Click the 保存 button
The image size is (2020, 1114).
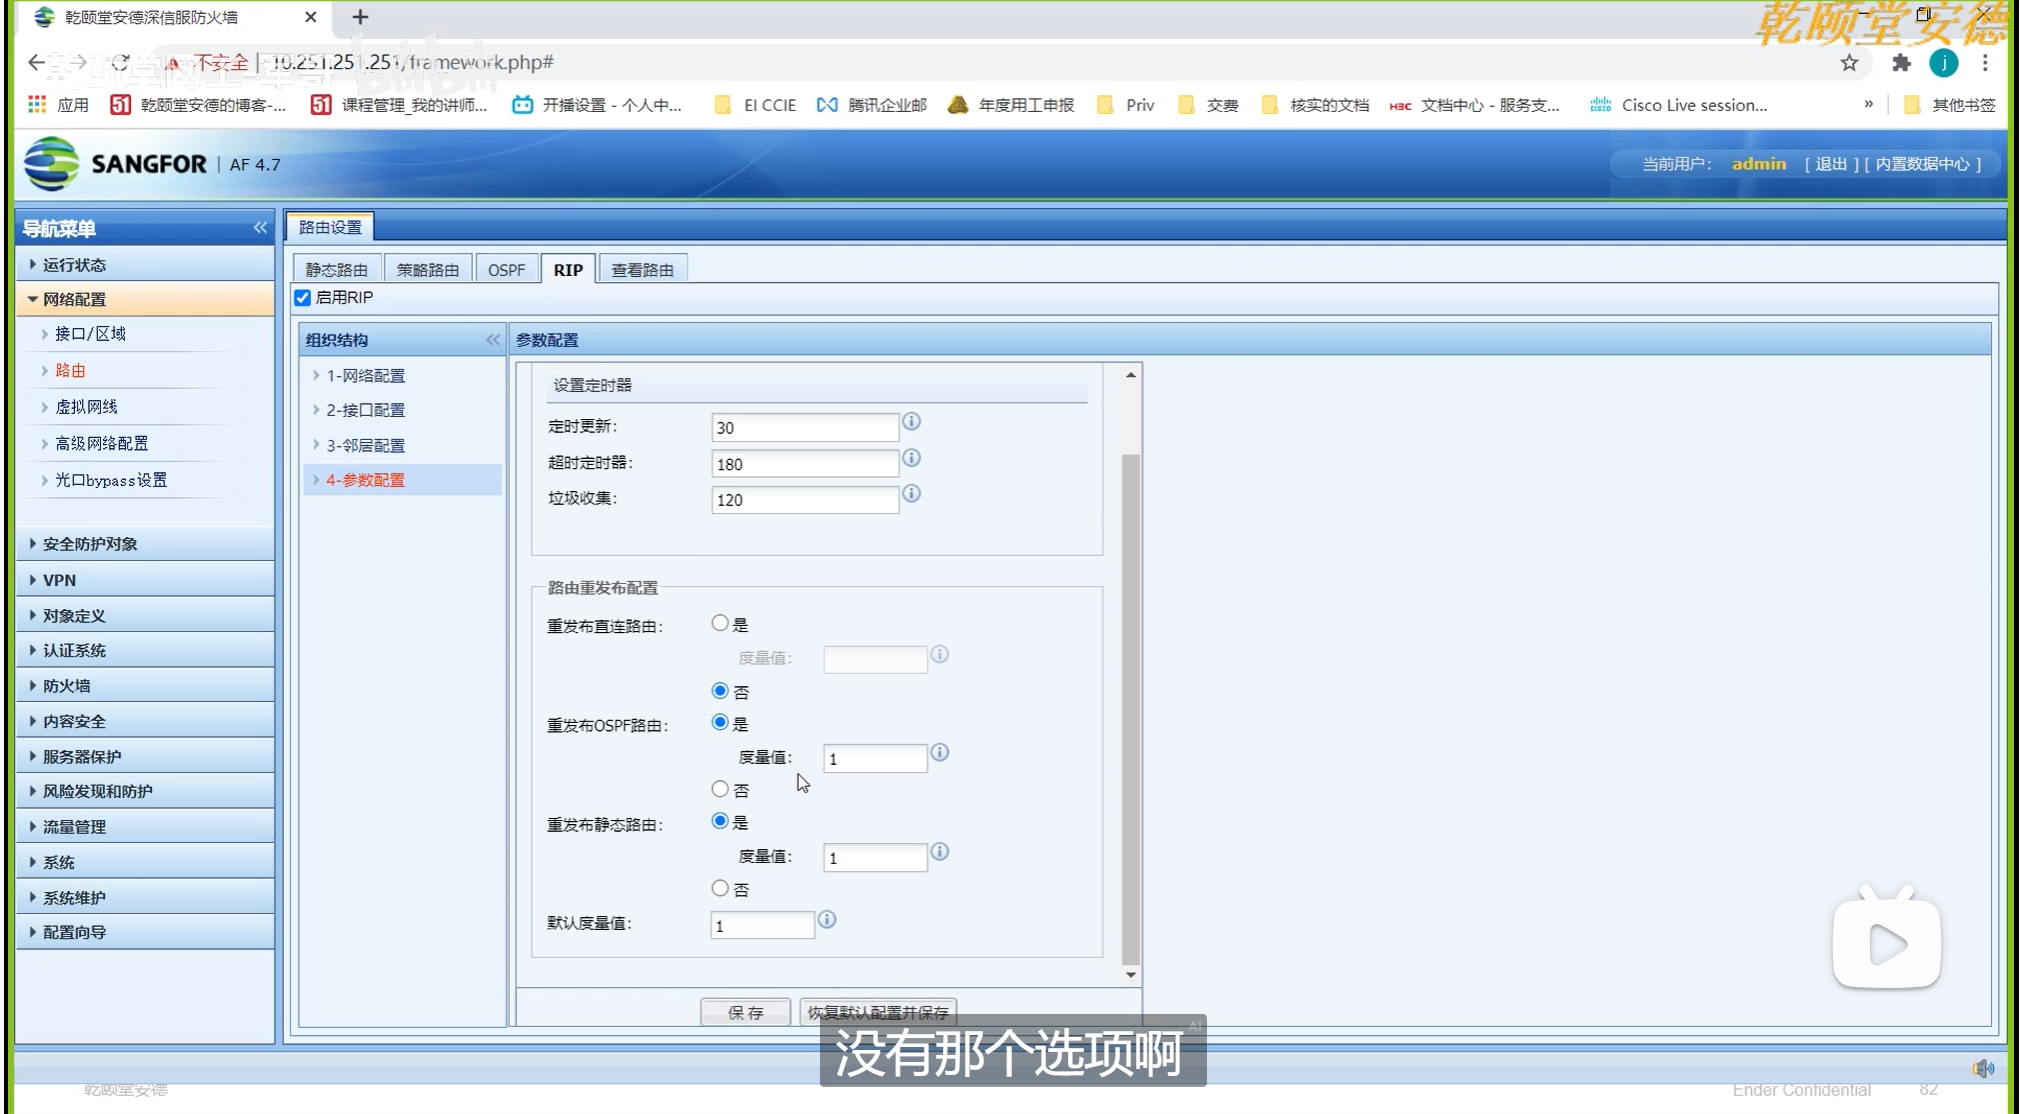point(745,1012)
